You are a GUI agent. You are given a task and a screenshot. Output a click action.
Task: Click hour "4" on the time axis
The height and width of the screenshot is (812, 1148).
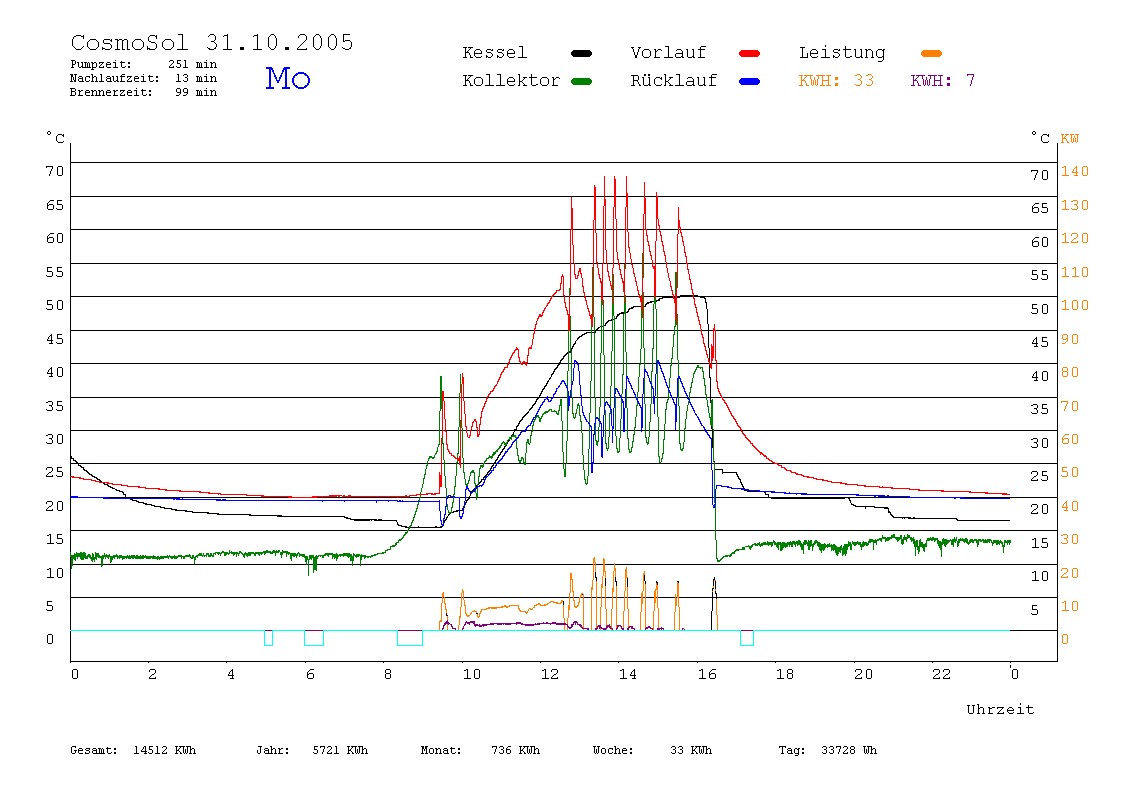231,674
